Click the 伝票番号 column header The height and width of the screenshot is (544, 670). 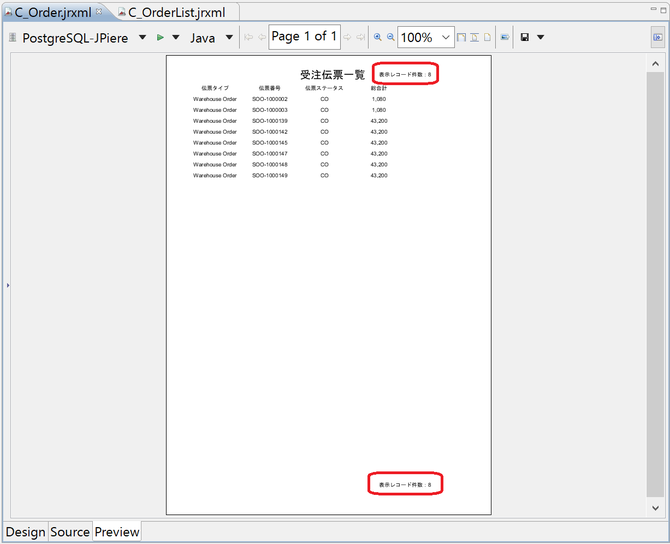270,88
